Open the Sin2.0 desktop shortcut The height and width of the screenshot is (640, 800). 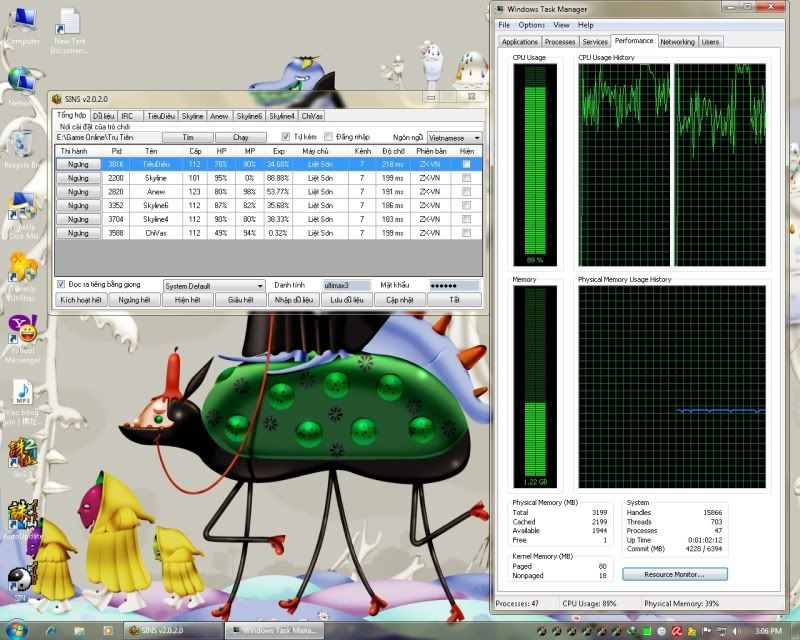(22, 457)
